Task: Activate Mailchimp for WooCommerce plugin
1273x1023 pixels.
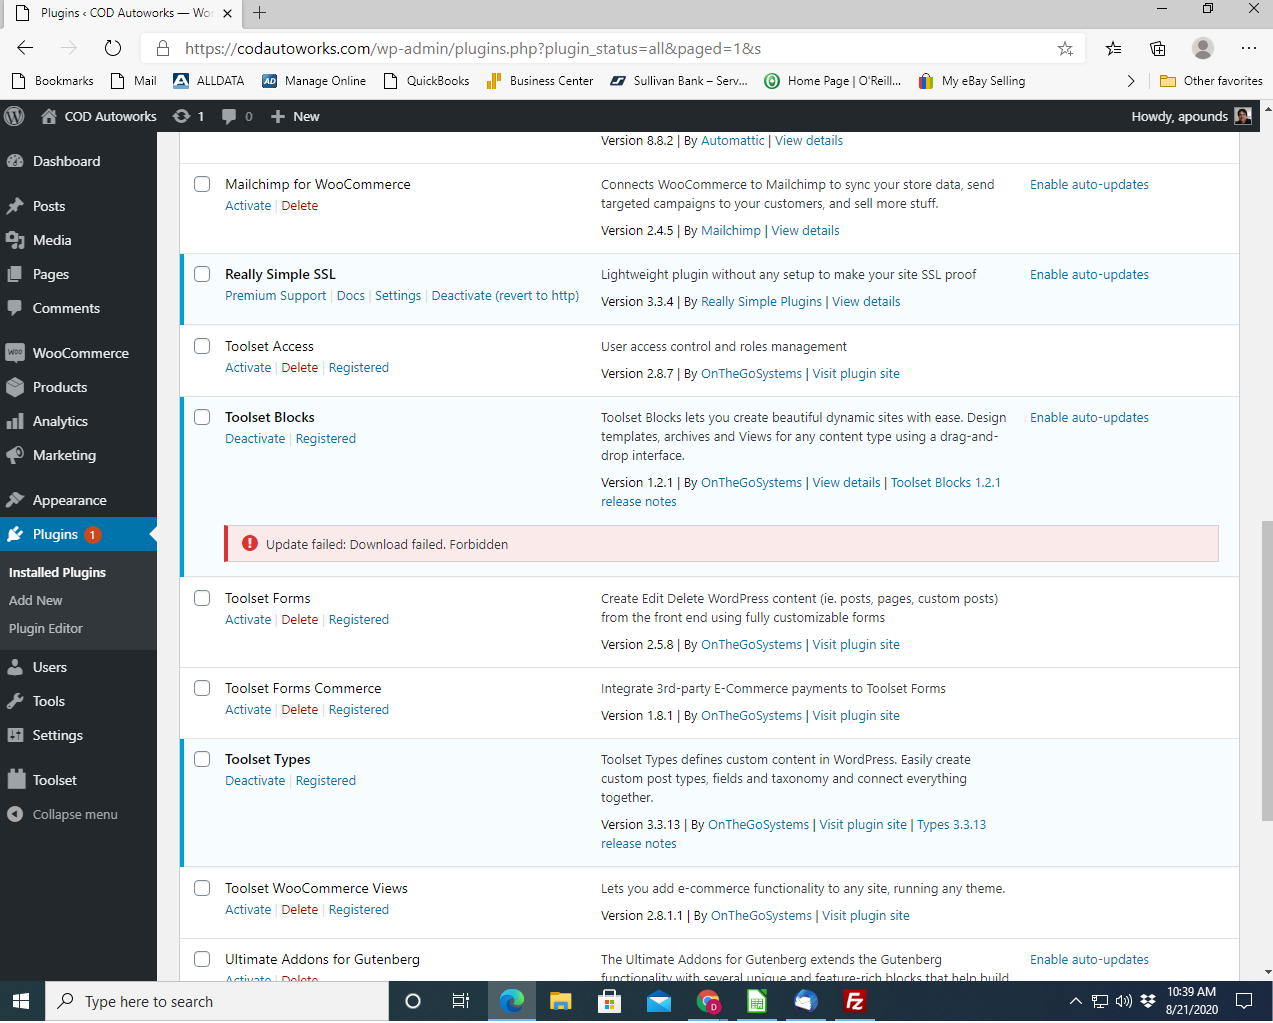Action: [x=248, y=206]
